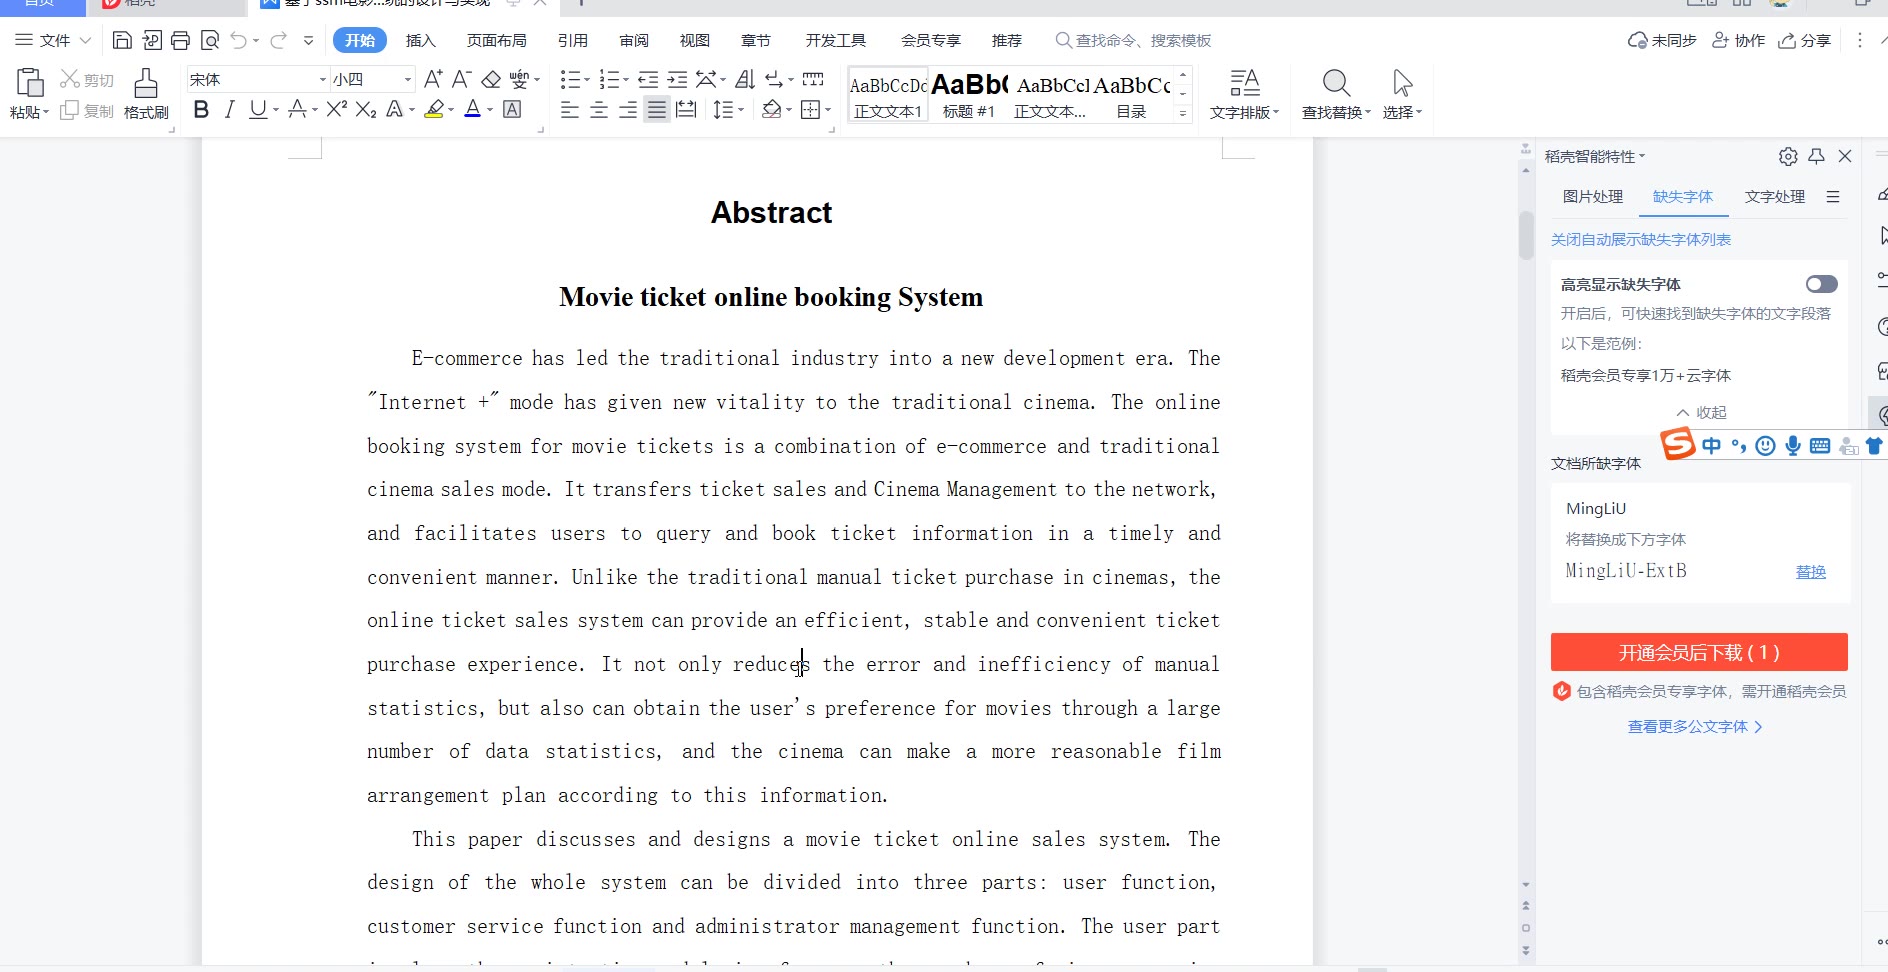Click the clear formatting eraser icon
The width and height of the screenshot is (1888, 972).
[491, 79]
